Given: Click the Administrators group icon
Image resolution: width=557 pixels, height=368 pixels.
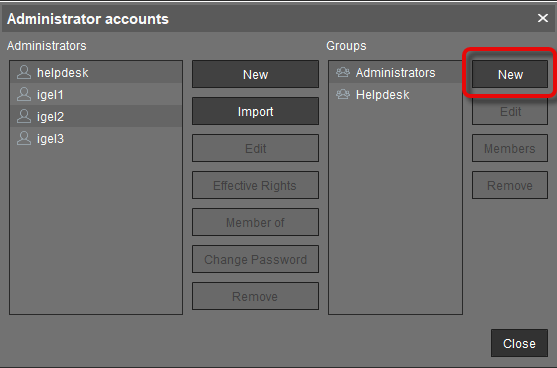Looking at the screenshot, I should tap(343, 72).
